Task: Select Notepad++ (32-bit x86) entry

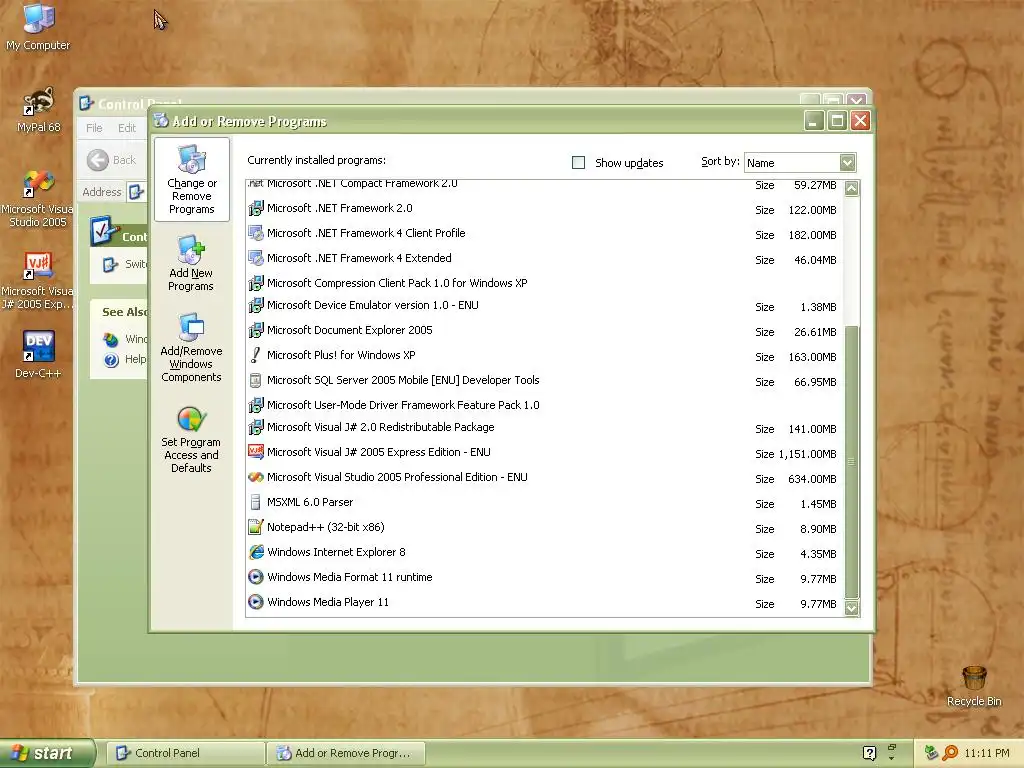Action: click(x=545, y=528)
